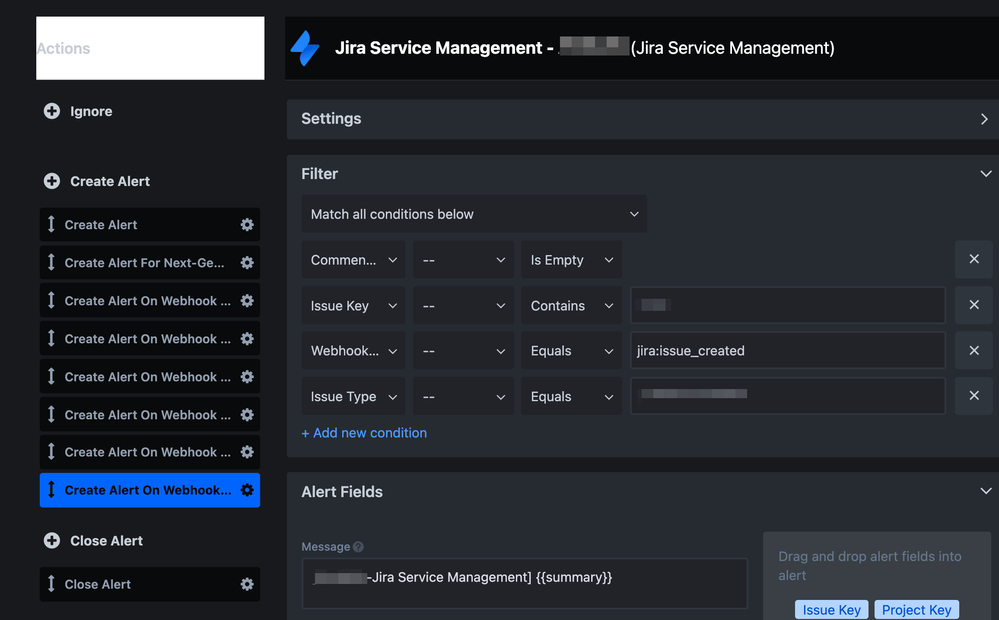999x620 pixels.
Task: Click the Filter section title
Action: [319, 174]
